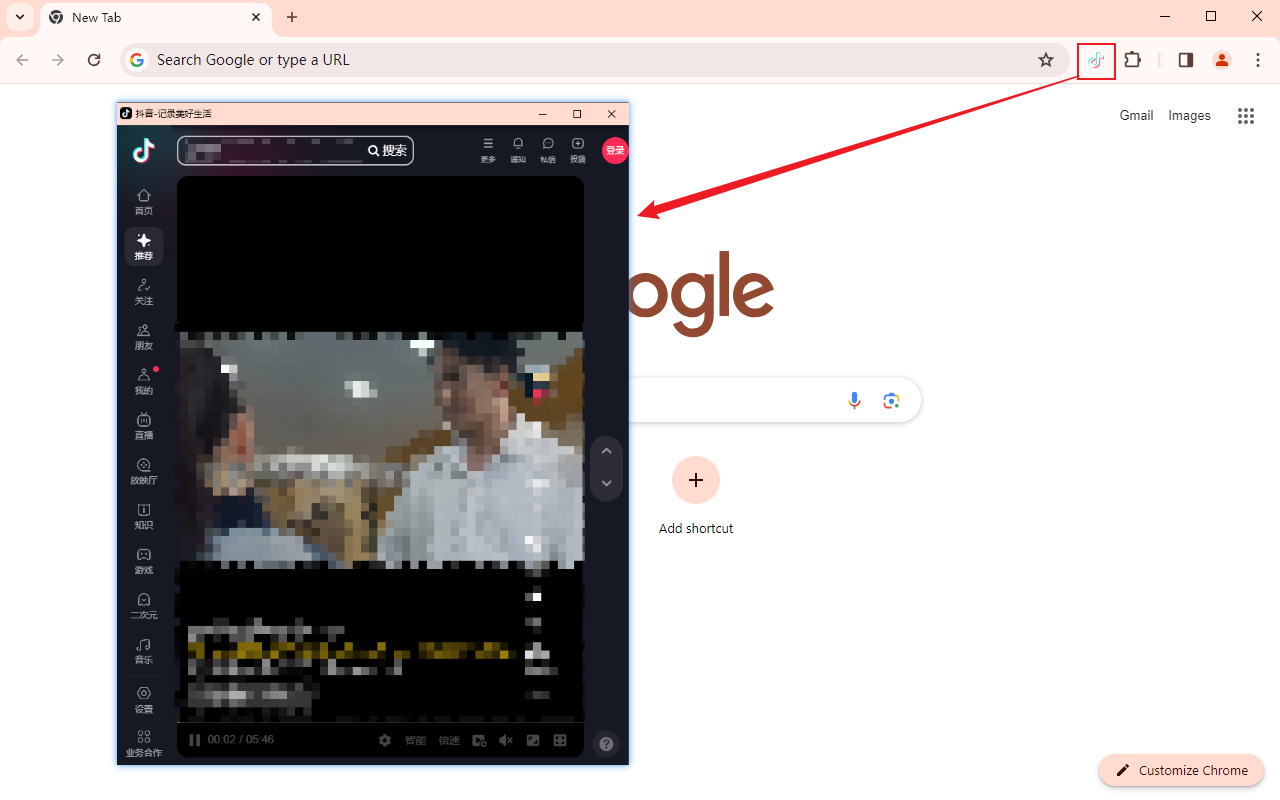This screenshot has width=1280, height=800.
Task: Pause the playing Douyin video
Action: tap(195, 740)
